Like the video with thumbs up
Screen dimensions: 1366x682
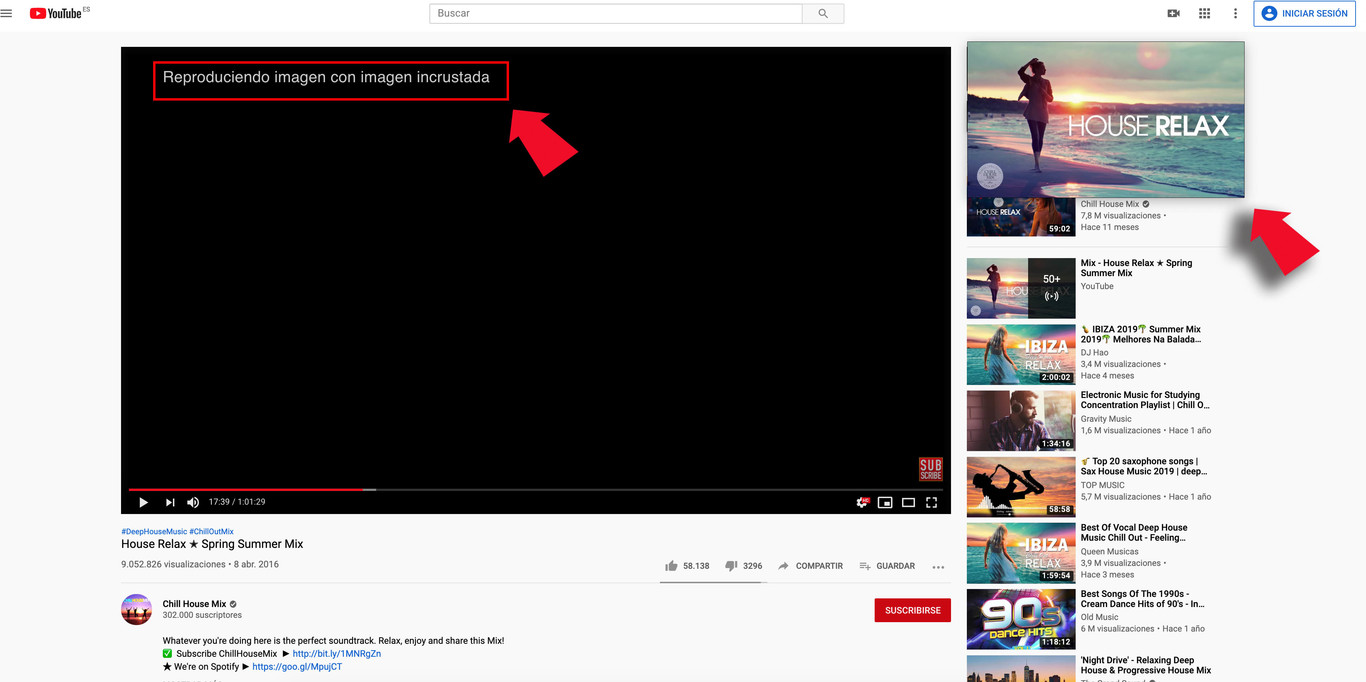pos(687,566)
